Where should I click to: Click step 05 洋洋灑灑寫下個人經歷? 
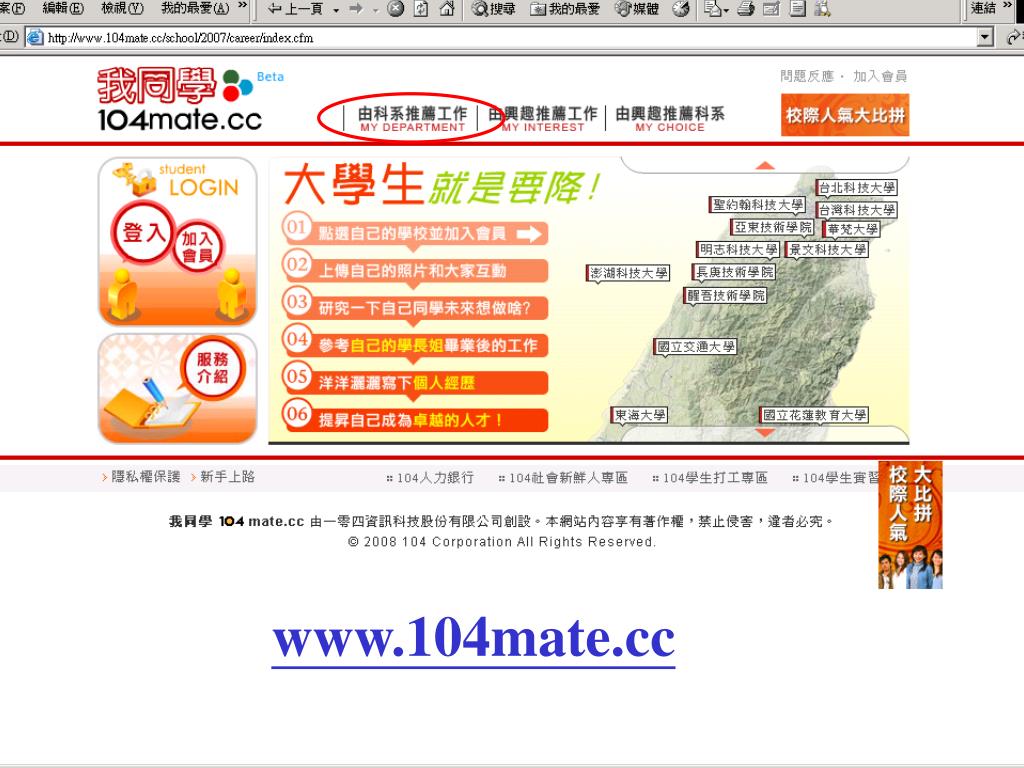415,383
